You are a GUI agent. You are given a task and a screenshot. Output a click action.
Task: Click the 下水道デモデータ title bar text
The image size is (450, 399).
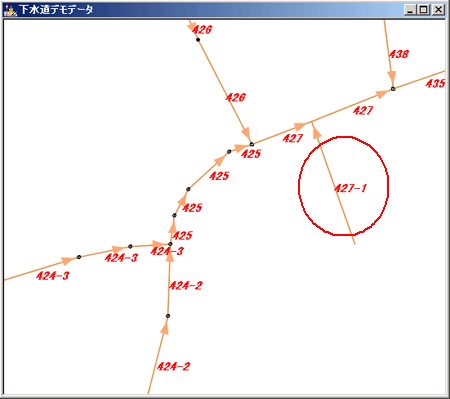coord(56,10)
